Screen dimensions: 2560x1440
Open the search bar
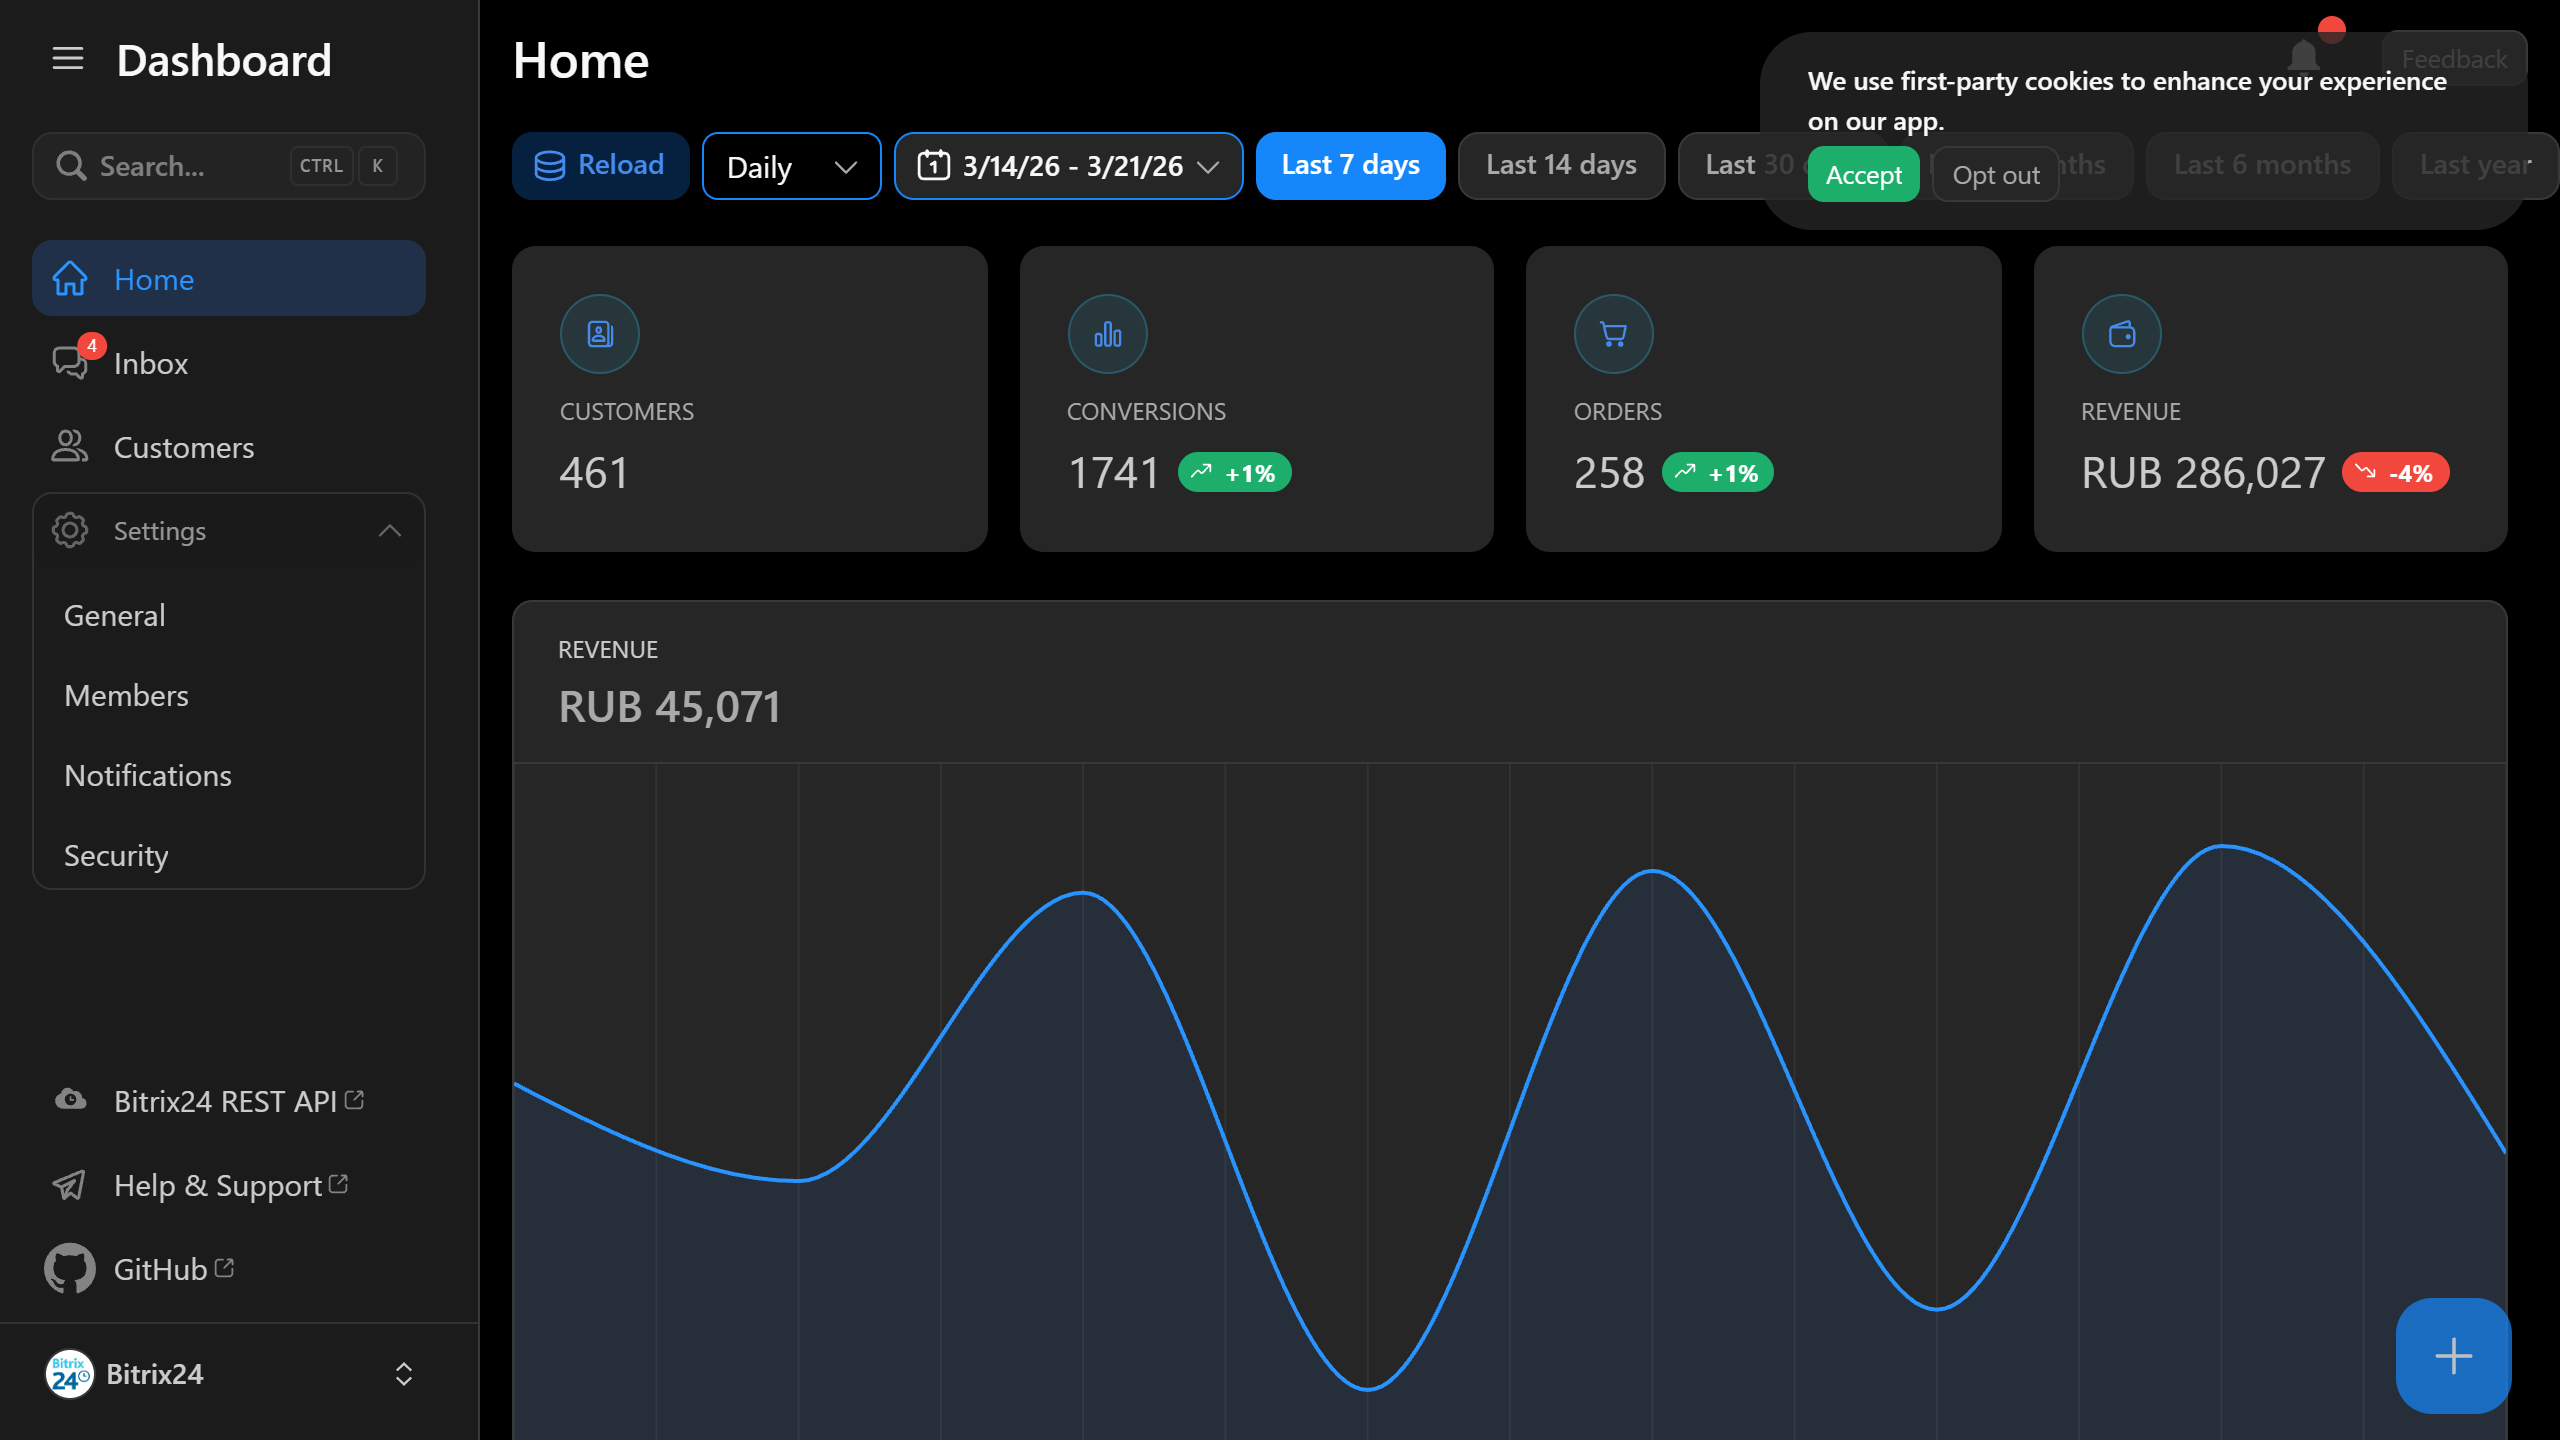point(228,166)
